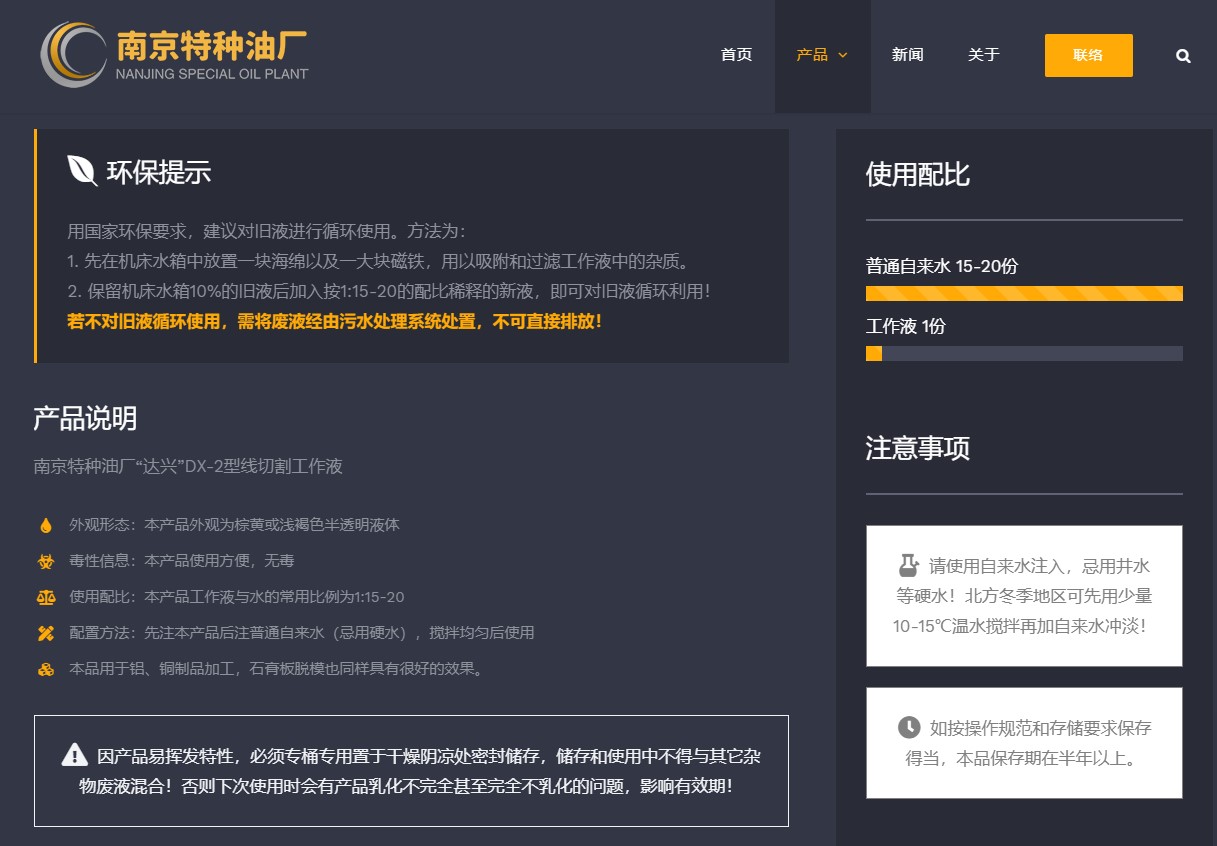
Task: Click text 配置方法：先注本产品后注普通自来水
Action: (302, 633)
